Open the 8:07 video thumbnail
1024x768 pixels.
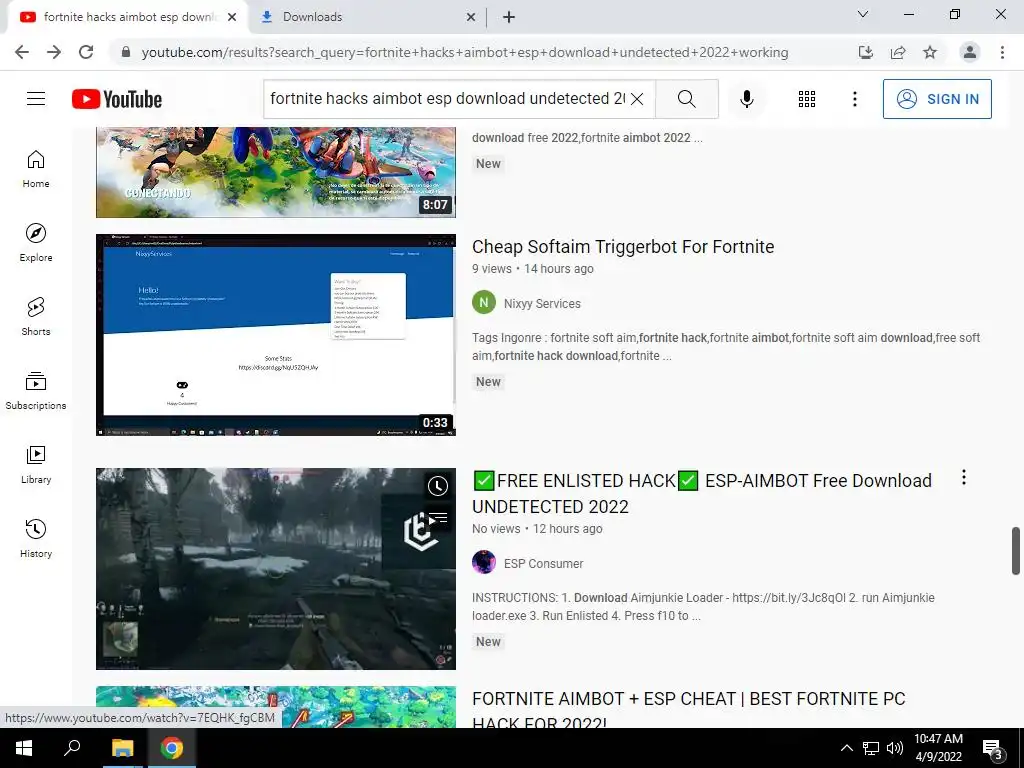[276, 172]
